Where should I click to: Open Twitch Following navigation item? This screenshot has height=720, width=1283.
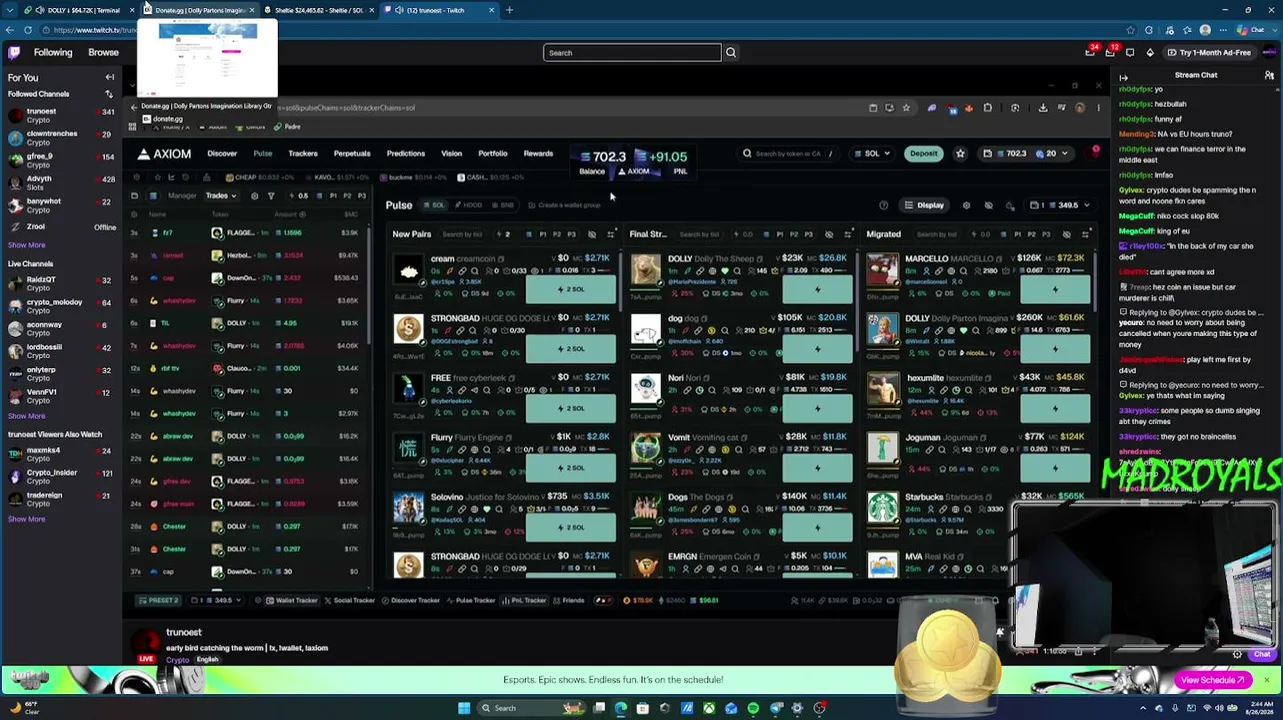(x=53, y=52)
